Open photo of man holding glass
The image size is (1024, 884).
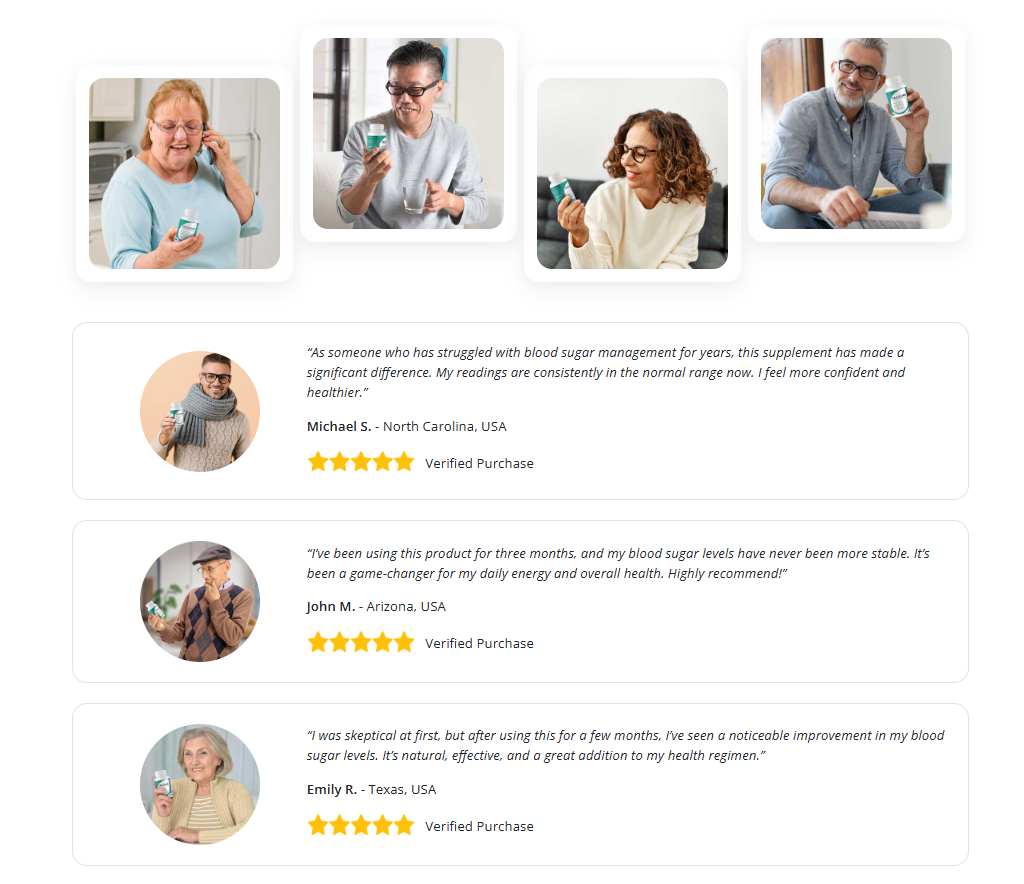(x=408, y=133)
